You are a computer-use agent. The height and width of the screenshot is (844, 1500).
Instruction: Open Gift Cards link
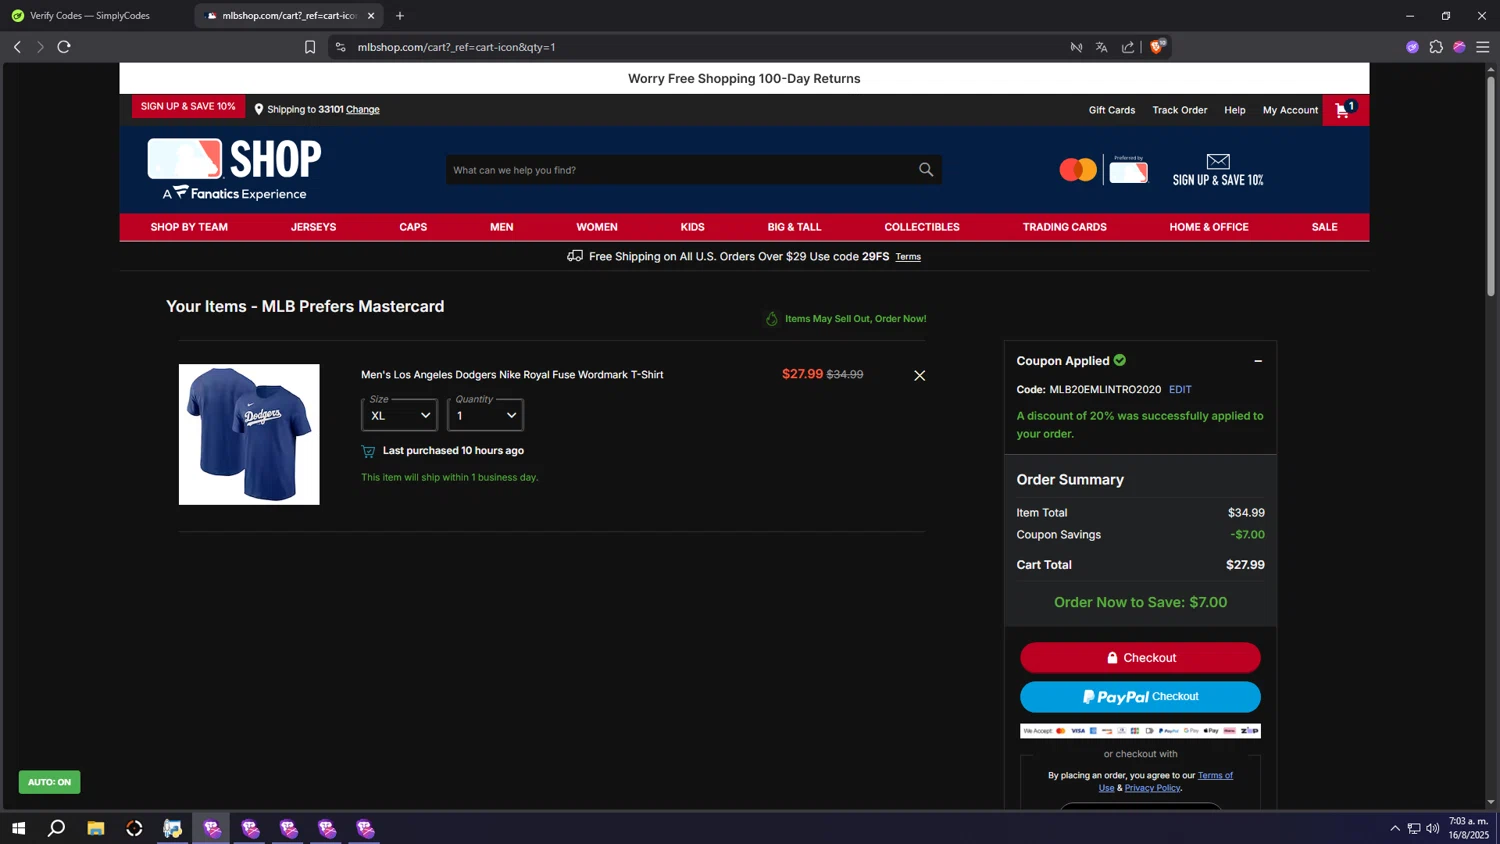click(1112, 110)
